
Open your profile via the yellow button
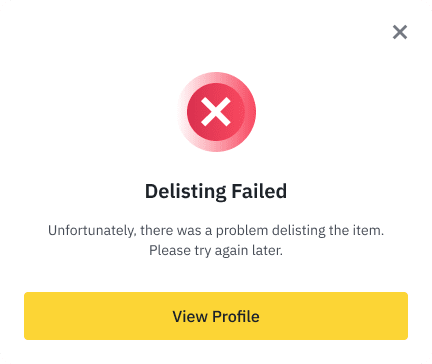[216, 316]
